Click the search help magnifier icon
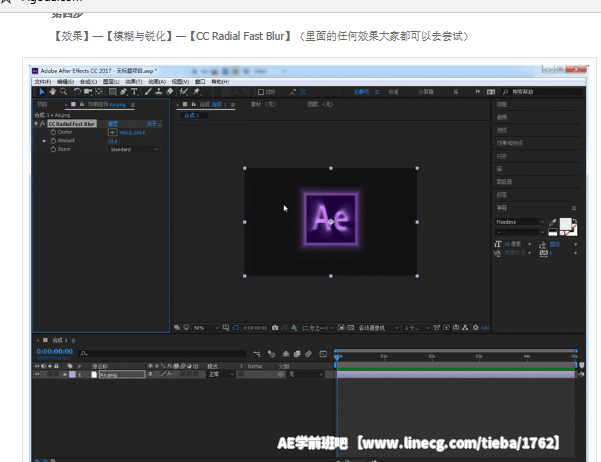Screen dimensions: 601x462 tap(505, 92)
